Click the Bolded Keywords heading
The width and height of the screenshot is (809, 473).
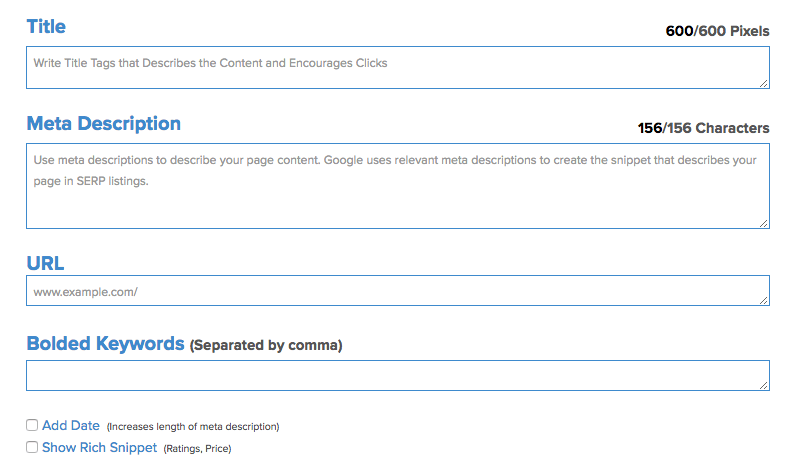tap(105, 344)
